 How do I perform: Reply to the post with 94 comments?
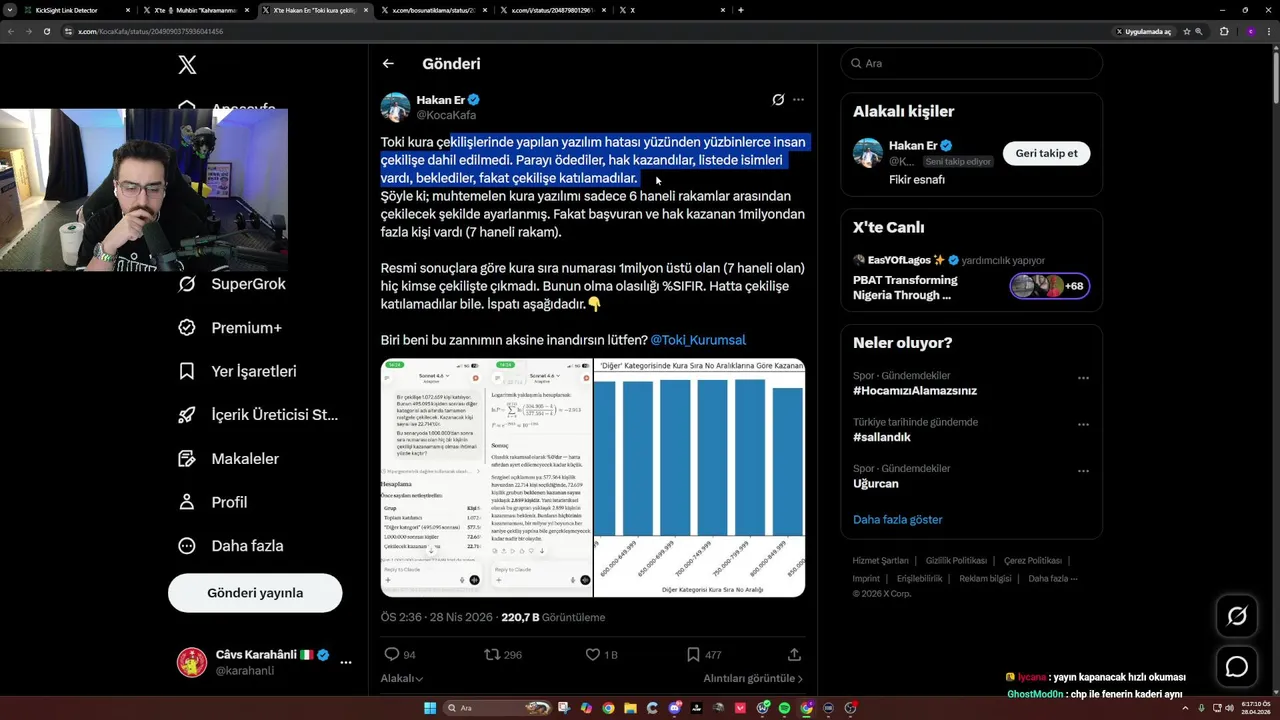(x=399, y=655)
